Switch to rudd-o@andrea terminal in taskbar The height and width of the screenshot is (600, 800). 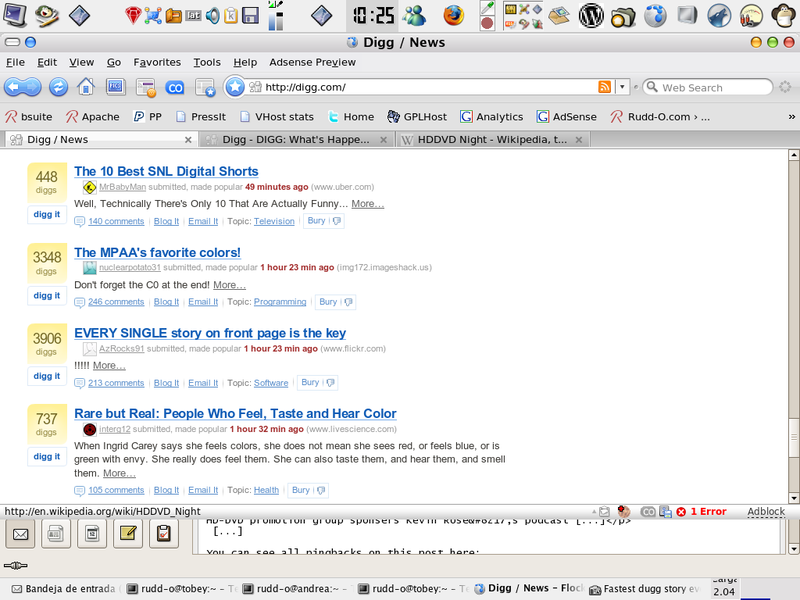pyautogui.click(x=297, y=589)
